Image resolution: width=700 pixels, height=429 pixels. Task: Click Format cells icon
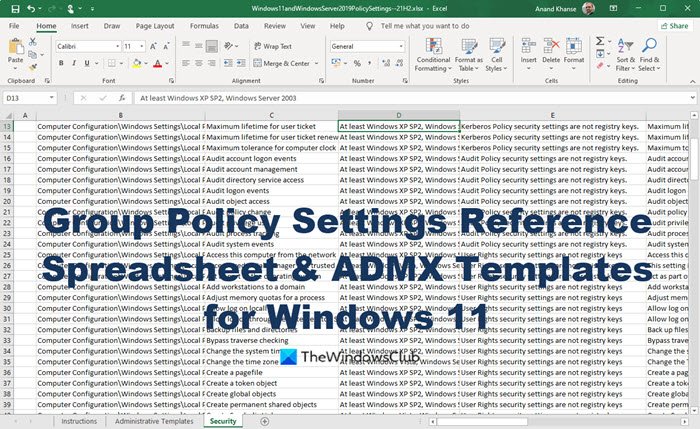(574, 46)
